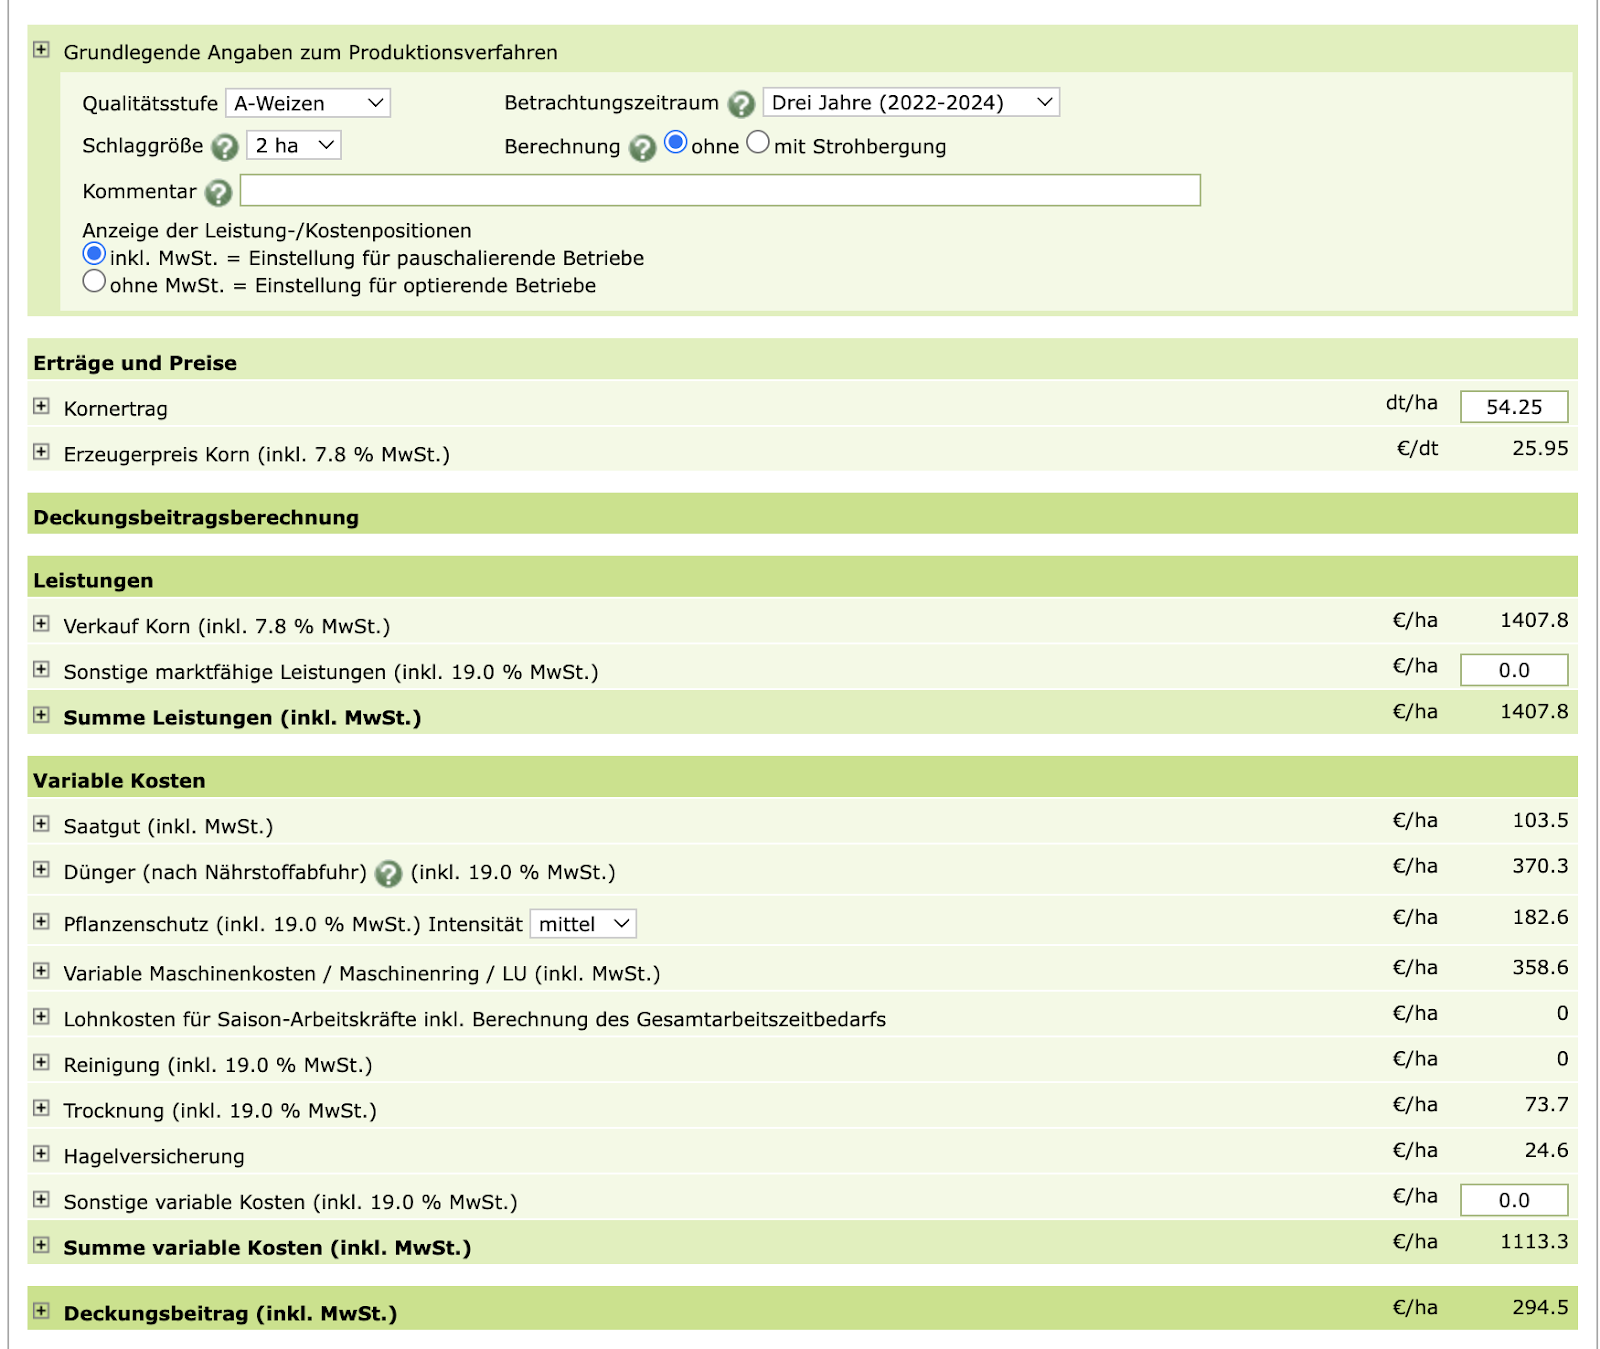Expand the Hagelversicherung row

pos(41,1153)
